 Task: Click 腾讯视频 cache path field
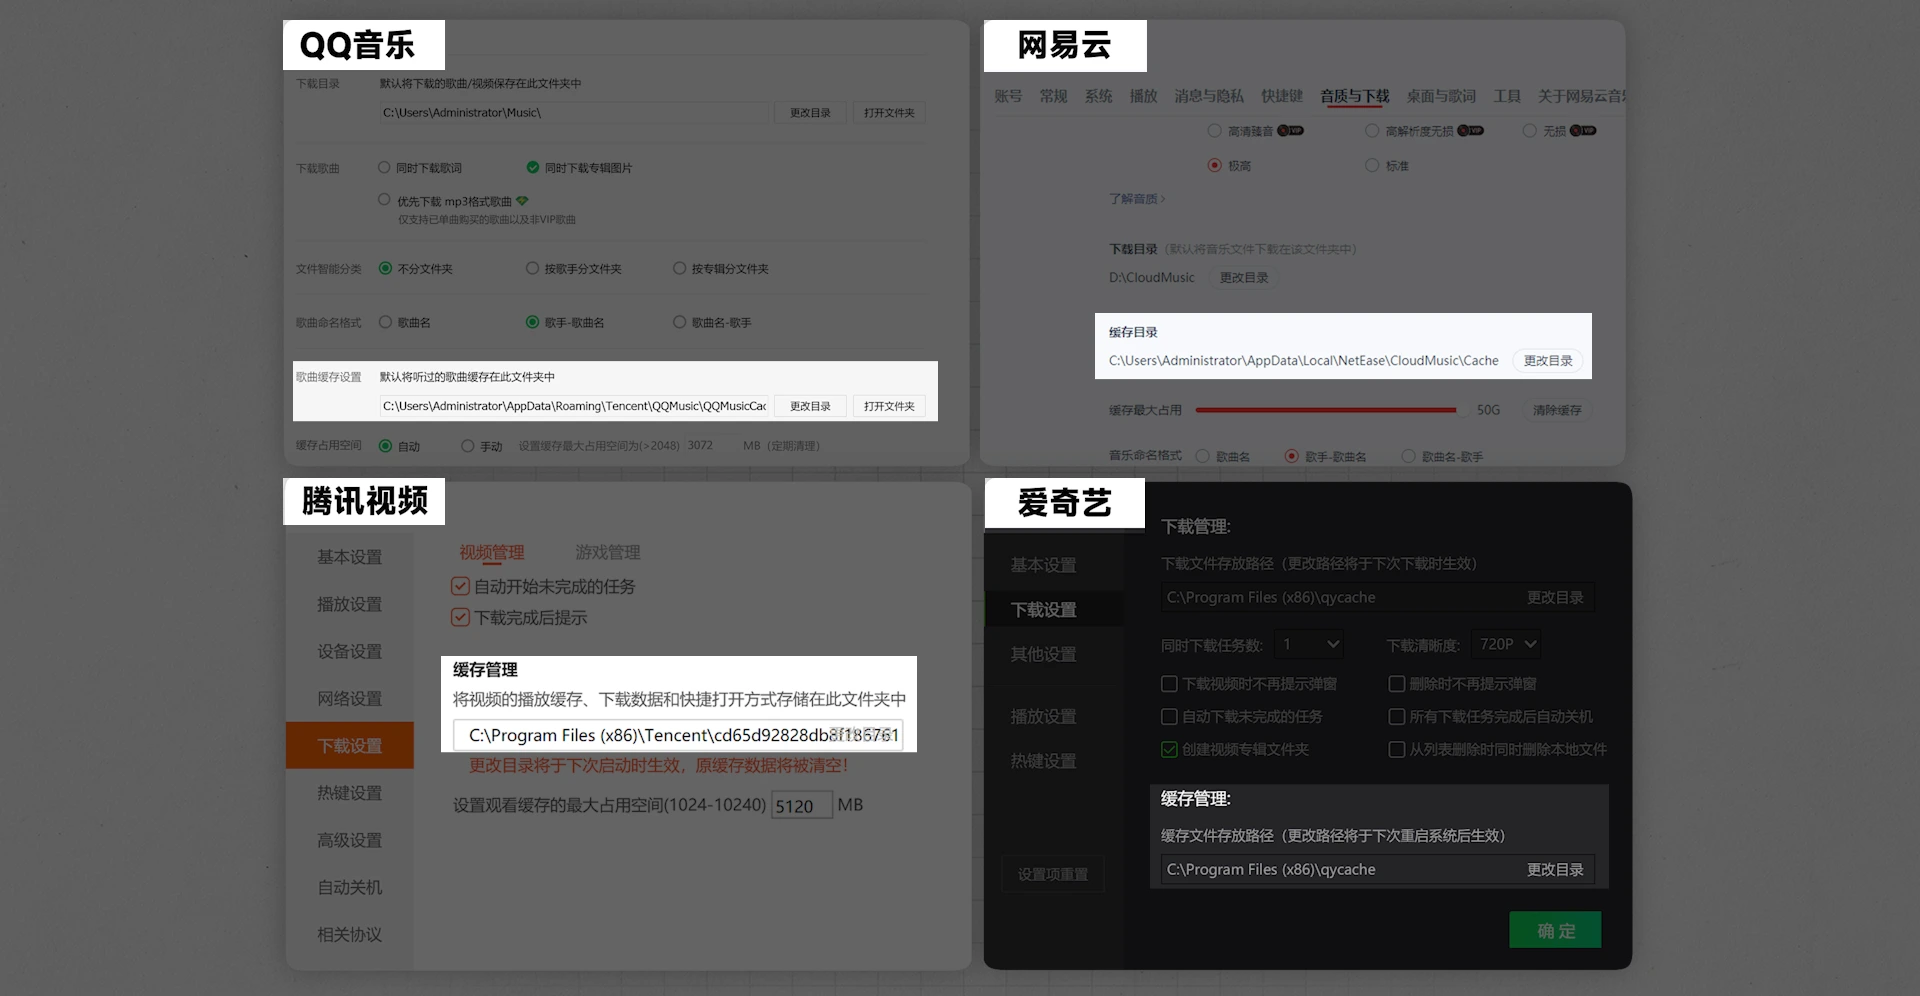[x=678, y=735]
